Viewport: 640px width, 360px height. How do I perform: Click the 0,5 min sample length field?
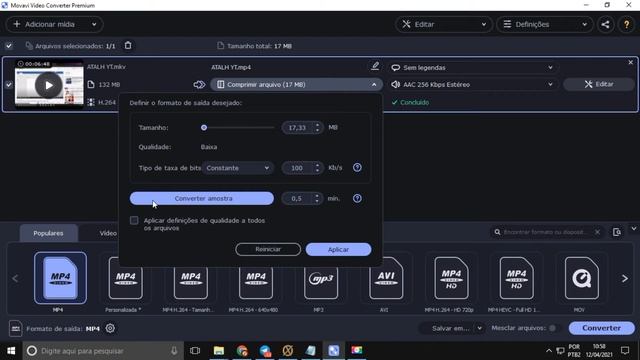[x=298, y=198]
